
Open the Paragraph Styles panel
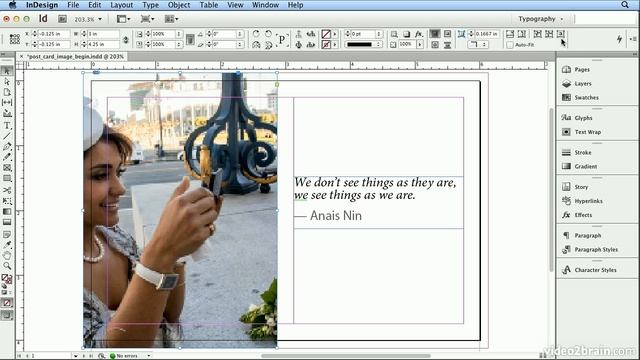[597, 249]
